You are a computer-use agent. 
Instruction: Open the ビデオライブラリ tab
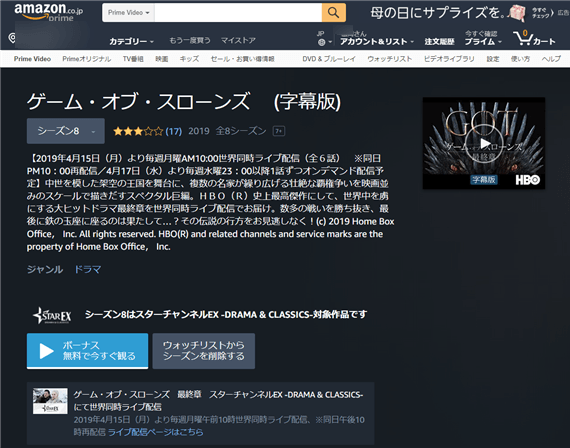click(x=449, y=59)
